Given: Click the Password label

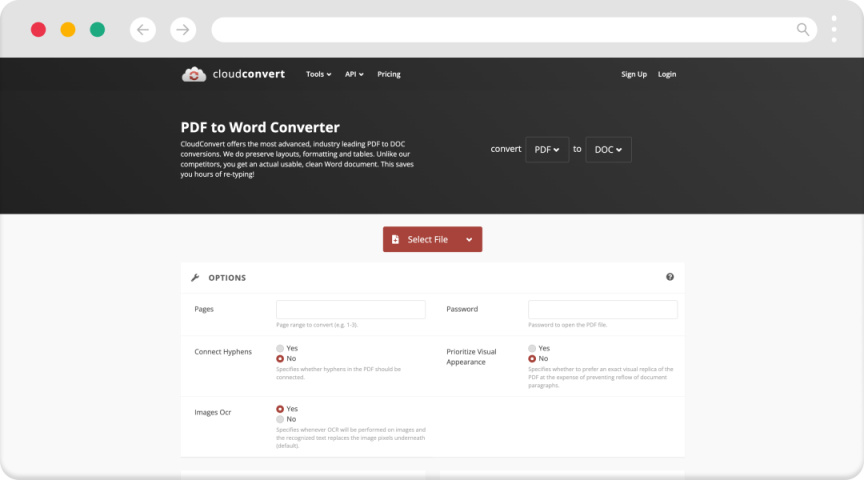Looking at the screenshot, I should pos(462,309).
